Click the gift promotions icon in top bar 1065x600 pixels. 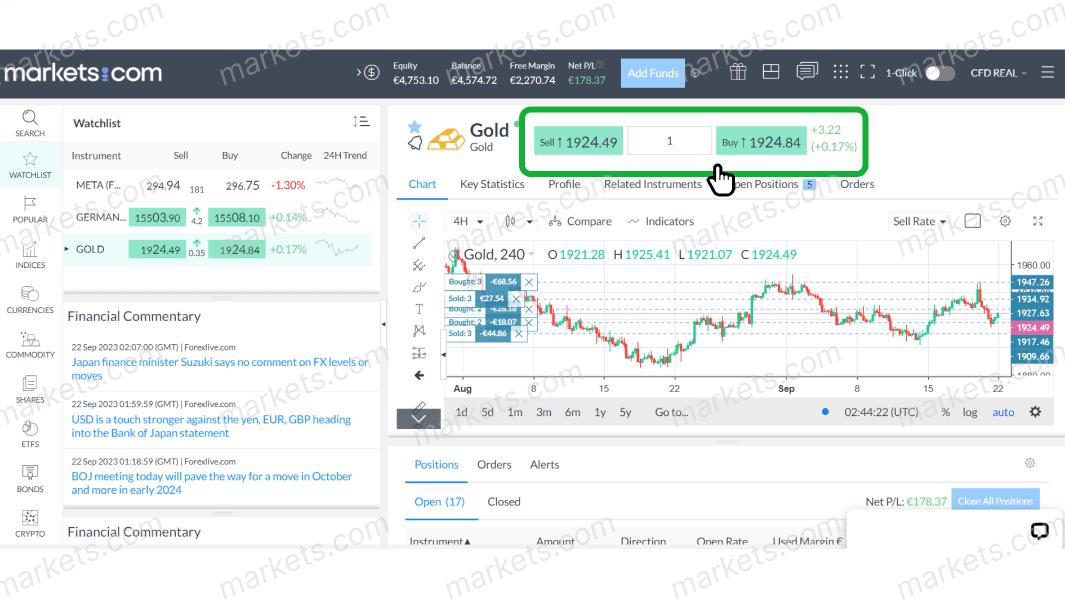pyautogui.click(x=738, y=71)
